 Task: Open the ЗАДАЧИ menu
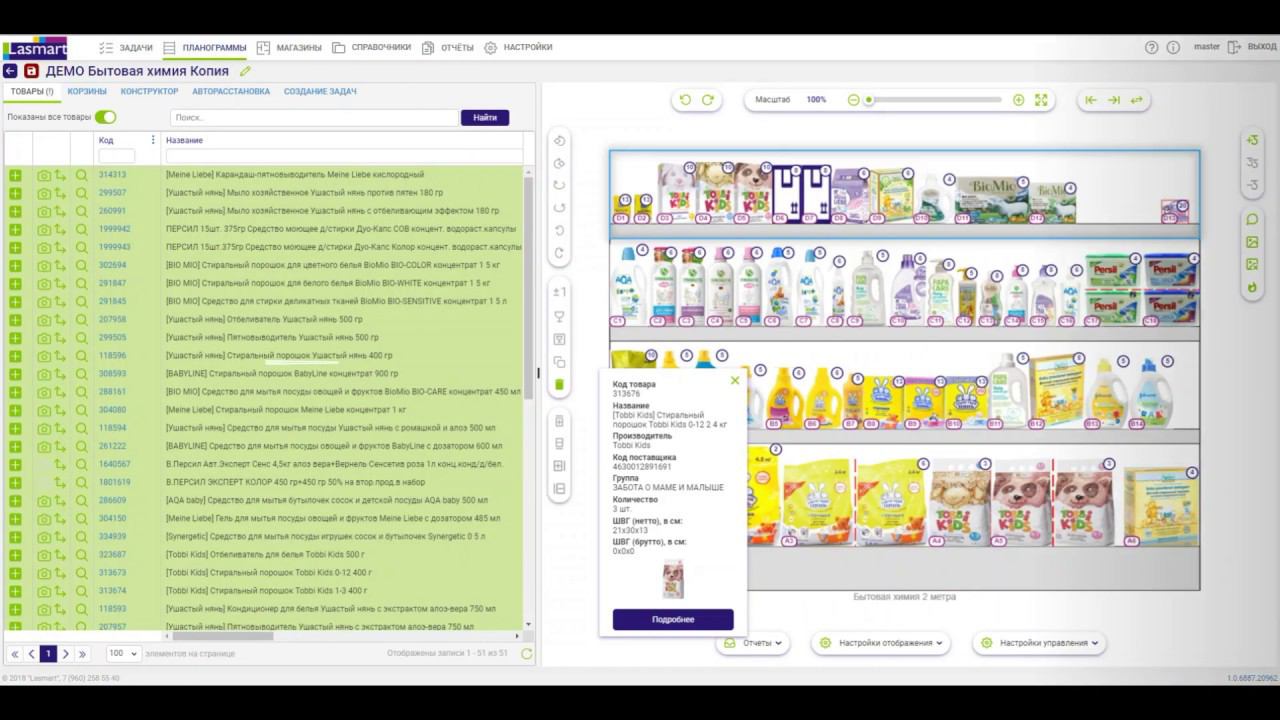tap(126, 47)
